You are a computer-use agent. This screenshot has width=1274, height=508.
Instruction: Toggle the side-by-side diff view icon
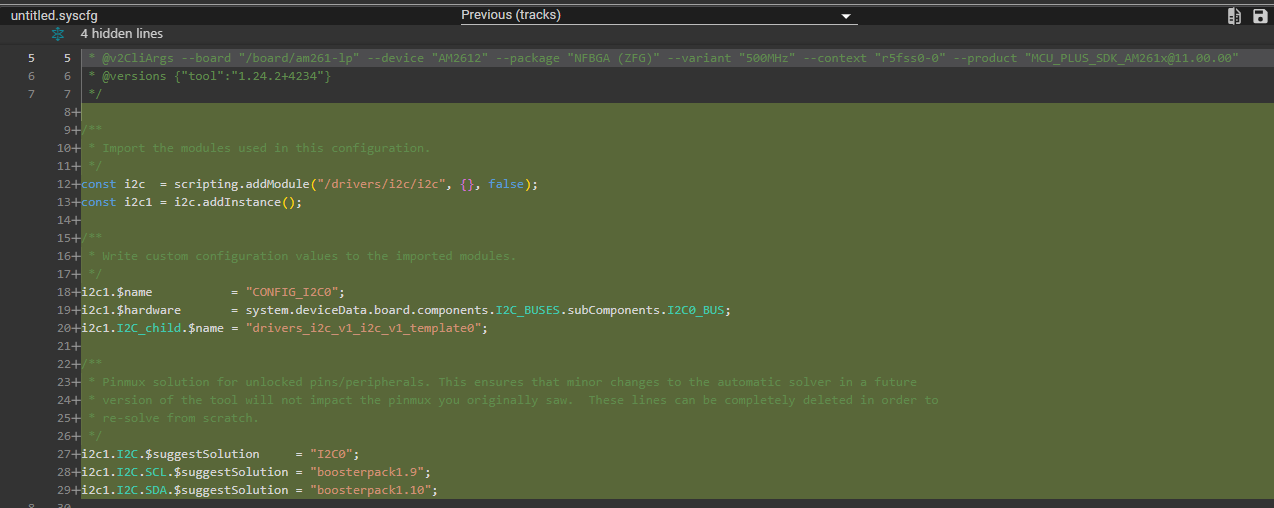1235,16
